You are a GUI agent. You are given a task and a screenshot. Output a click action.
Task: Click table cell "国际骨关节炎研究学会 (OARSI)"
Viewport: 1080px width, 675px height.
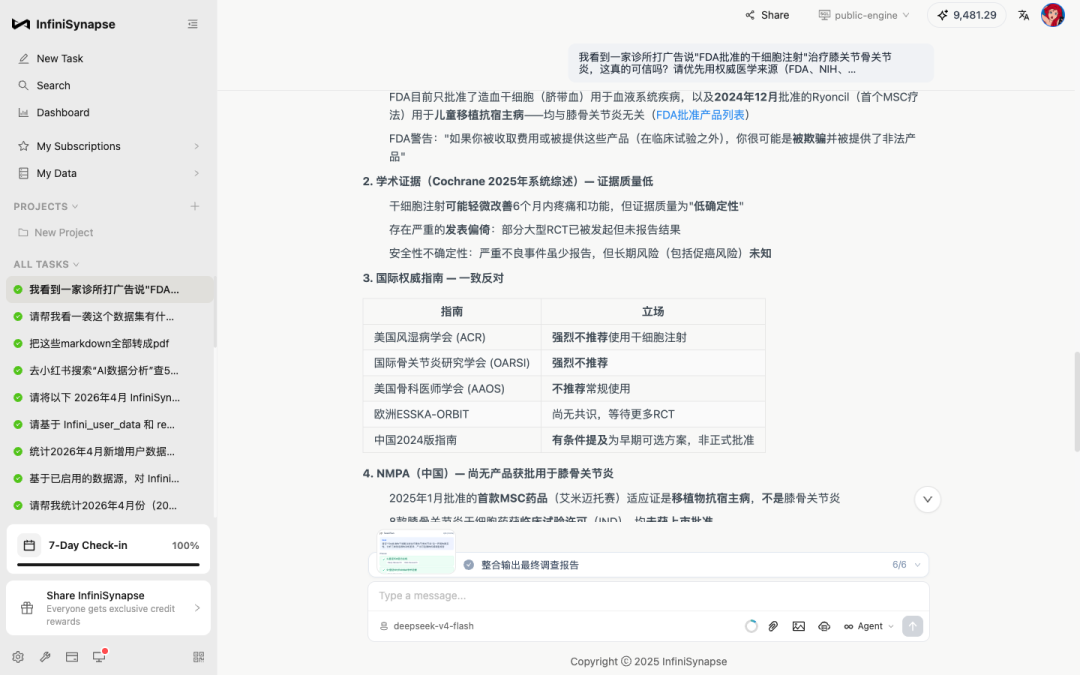[x=452, y=363]
